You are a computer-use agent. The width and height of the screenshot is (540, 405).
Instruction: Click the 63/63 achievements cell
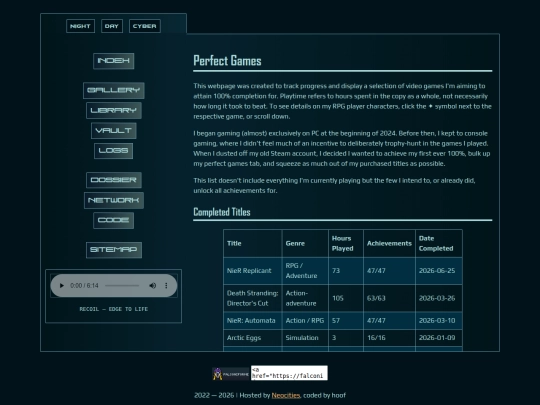point(389,298)
